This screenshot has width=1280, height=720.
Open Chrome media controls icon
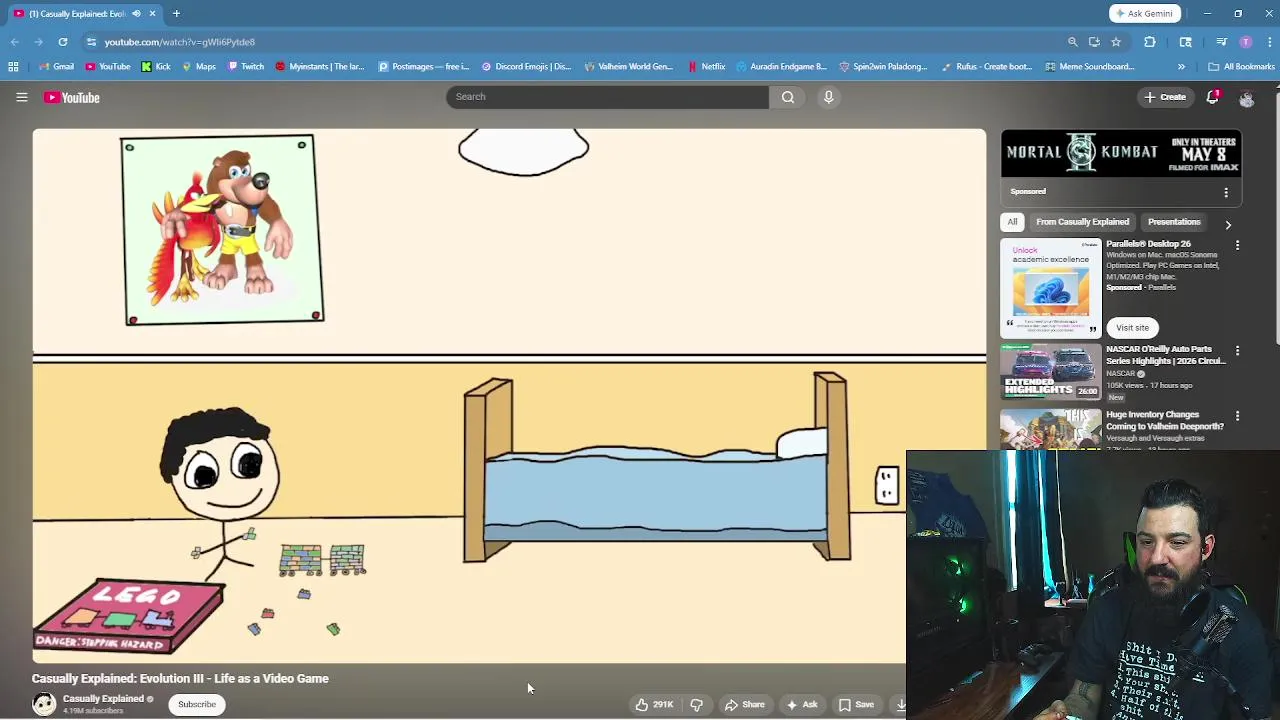pyautogui.click(x=1221, y=42)
